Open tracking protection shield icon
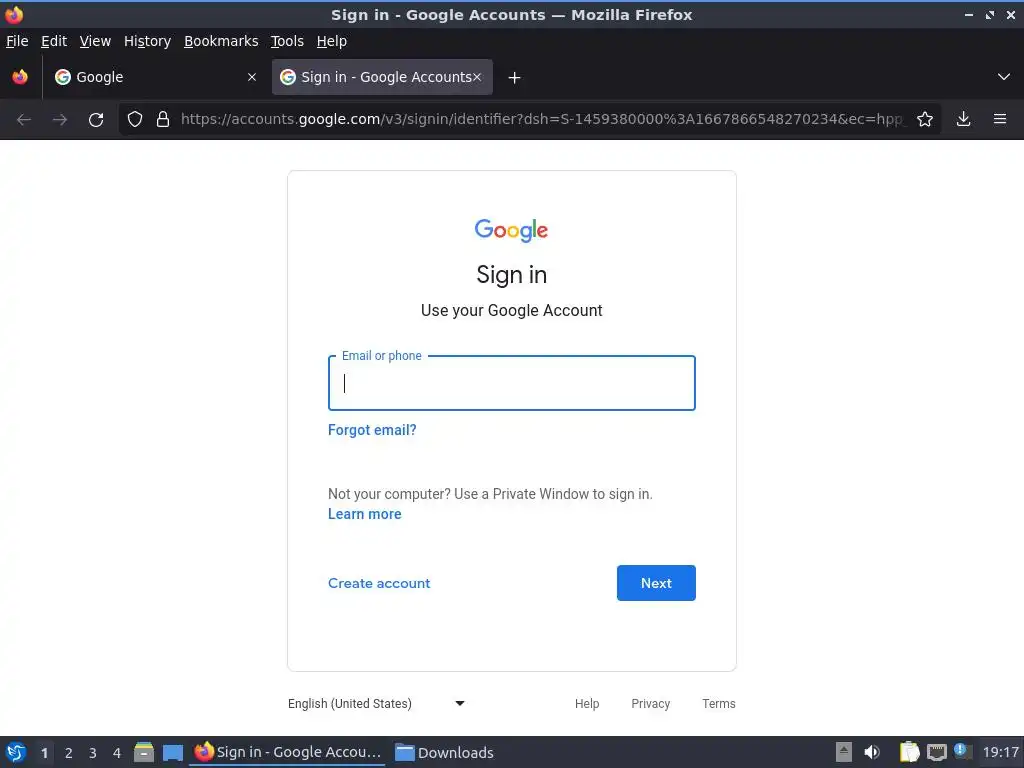The image size is (1024, 768). point(135,119)
